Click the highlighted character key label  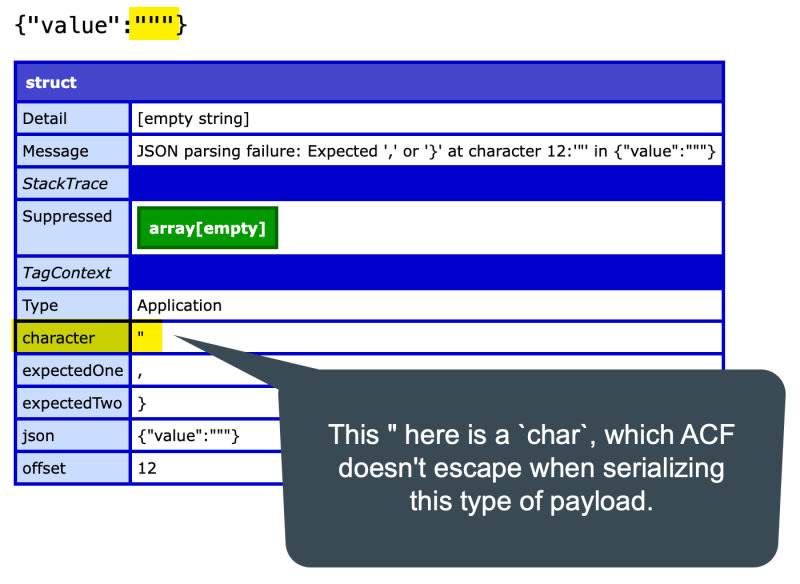pyautogui.click(x=58, y=338)
